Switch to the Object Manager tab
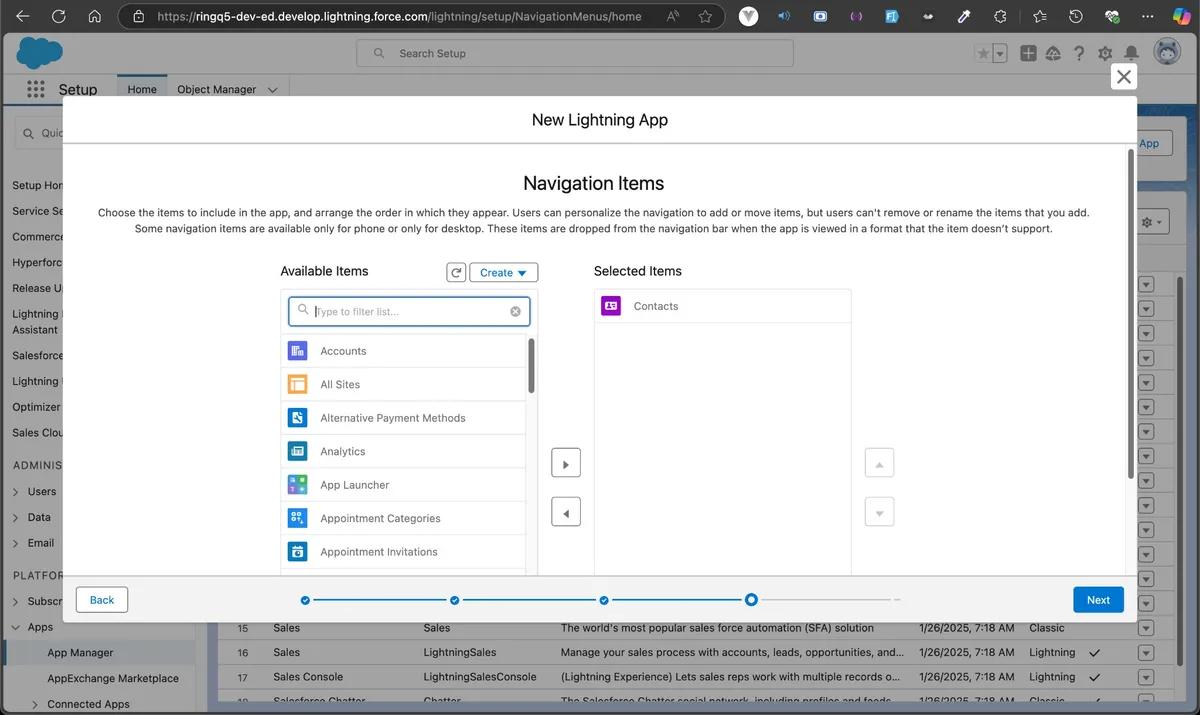Image resolution: width=1200 pixels, height=715 pixels. point(217,89)
